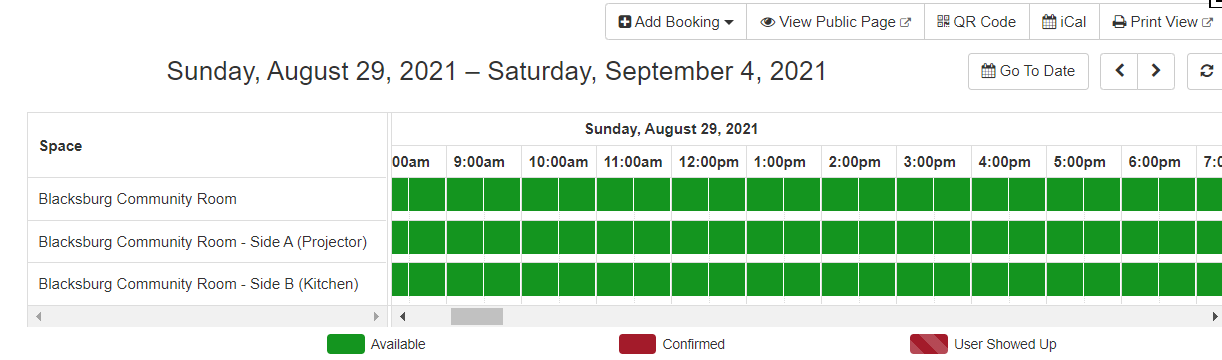The image size is (1222, 360).
Task: Select the Side A (Projector) room label
Action: [x=203, y=242]
